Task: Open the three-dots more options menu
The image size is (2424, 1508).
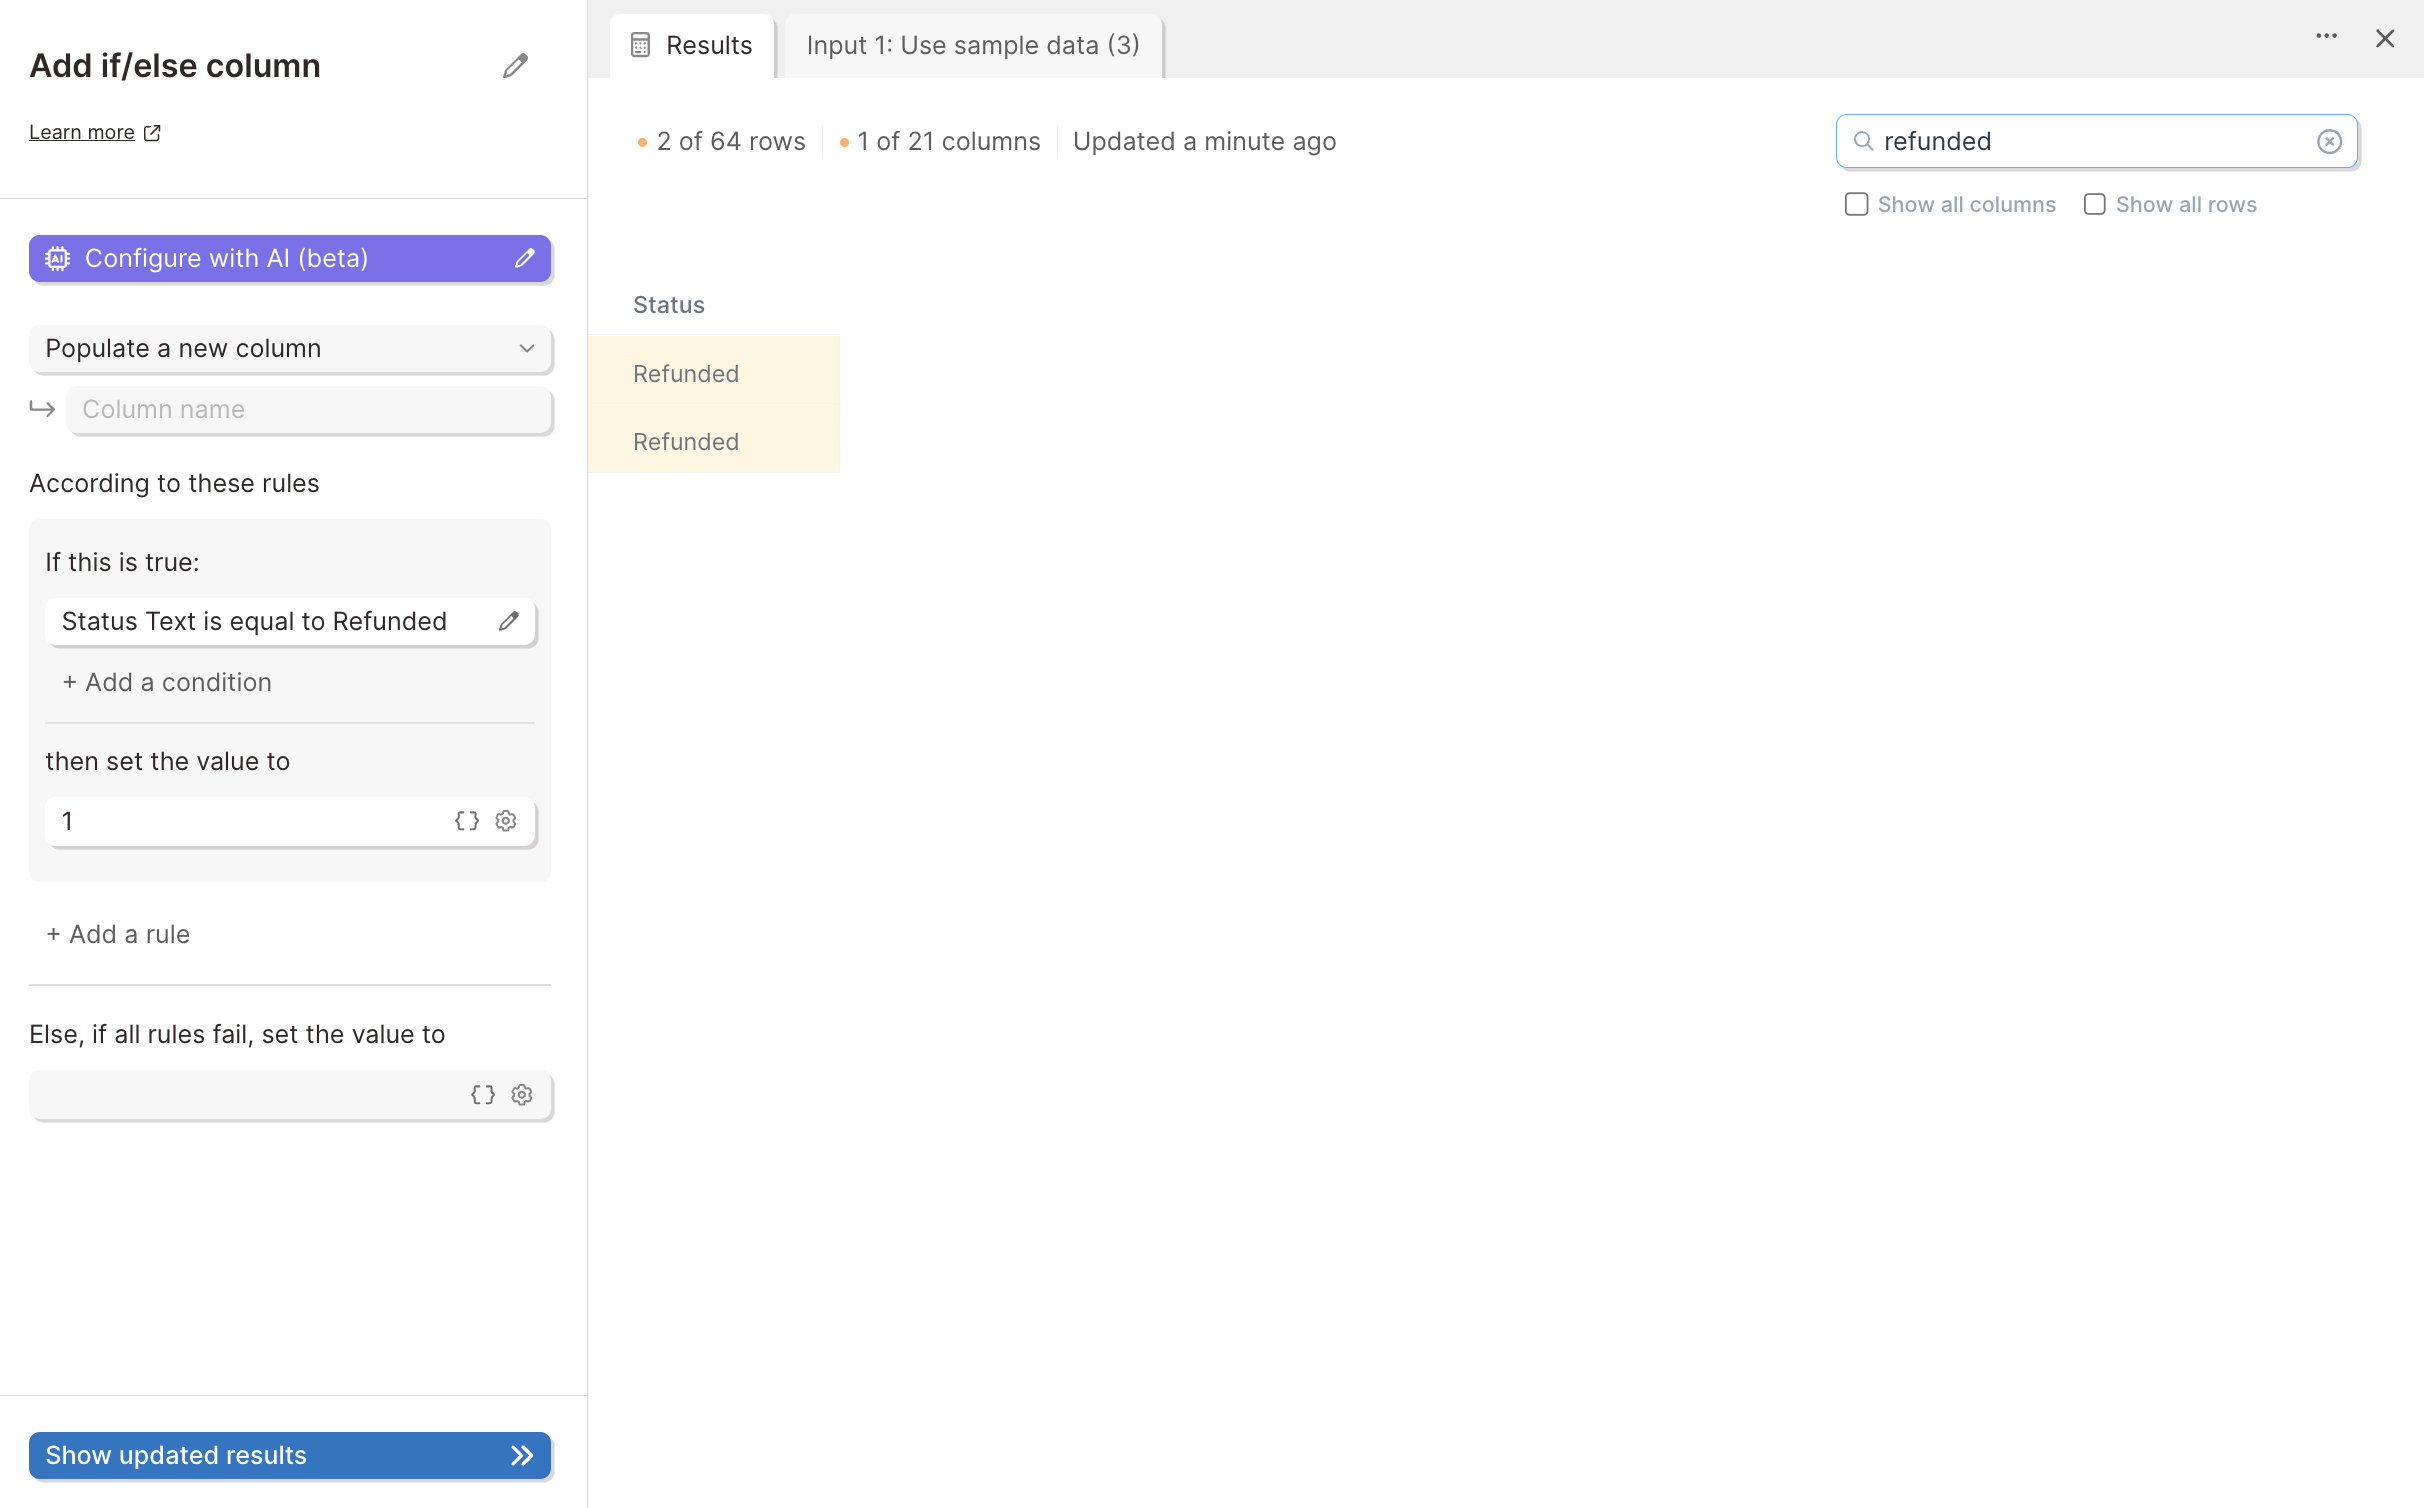Action: [2327, 37]
